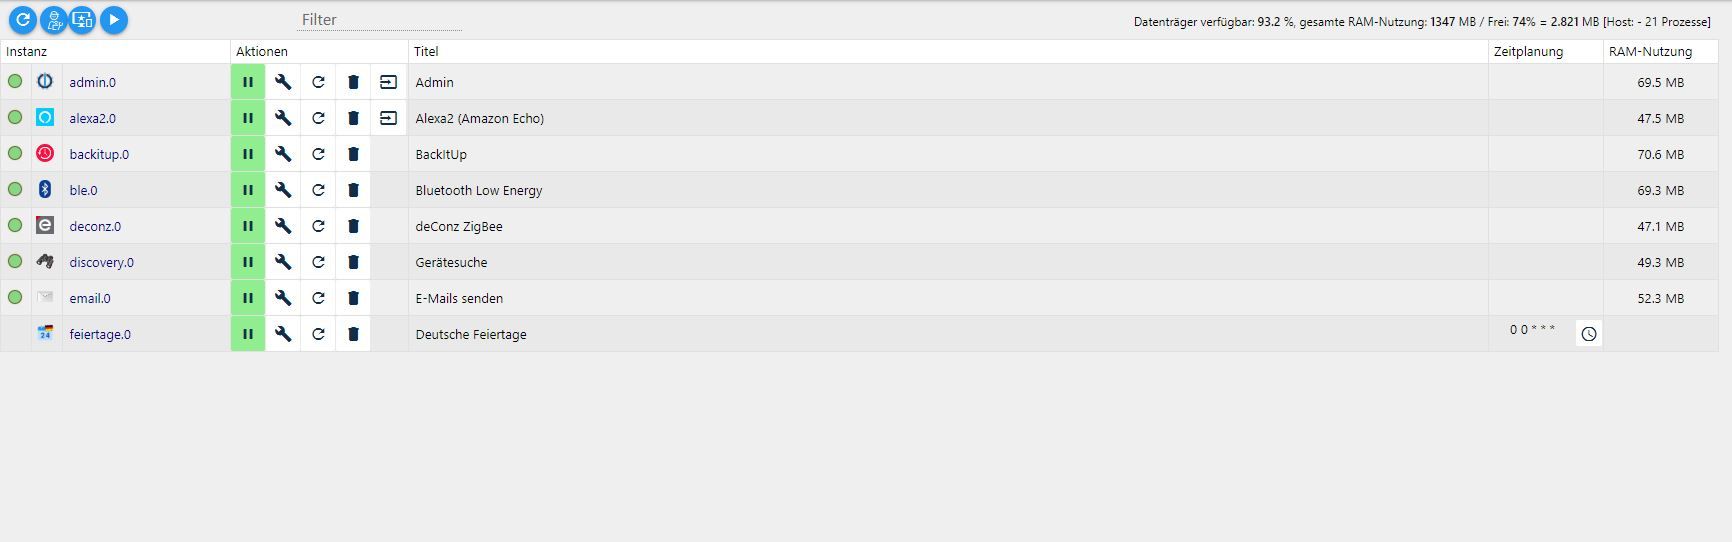Screen dimensions: 1732x542
Task: Sort by the Titel column header
Action: click(426, 51)
